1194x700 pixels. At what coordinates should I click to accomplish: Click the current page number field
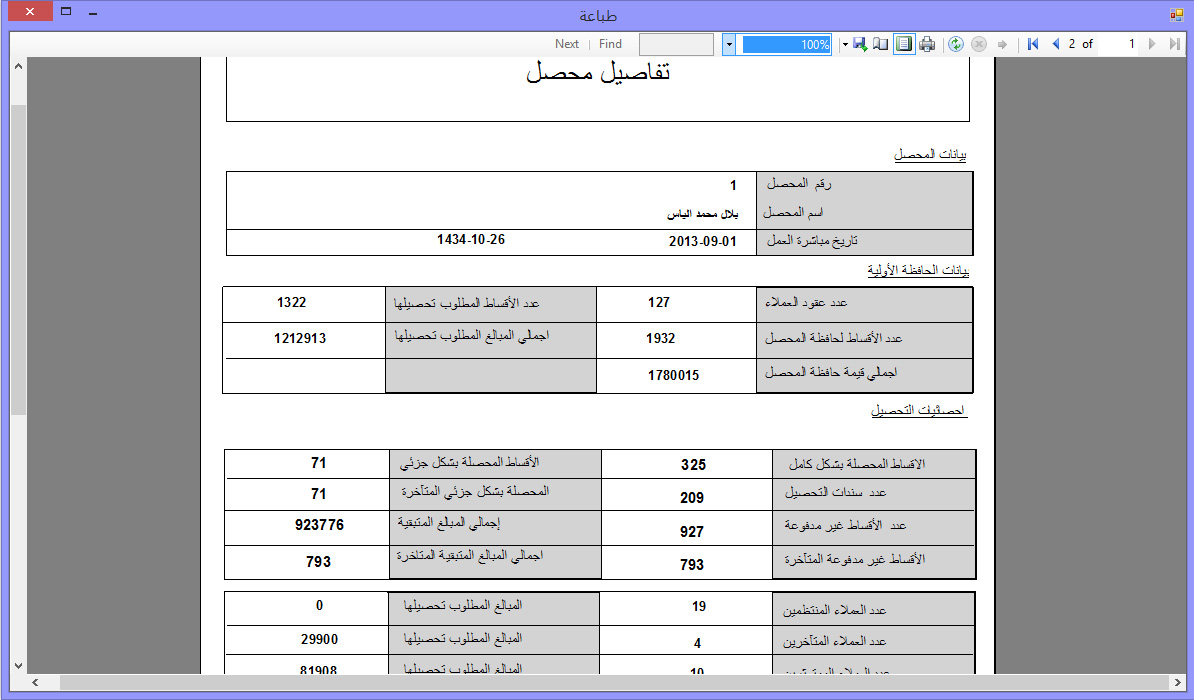(x=1118, y=44)
